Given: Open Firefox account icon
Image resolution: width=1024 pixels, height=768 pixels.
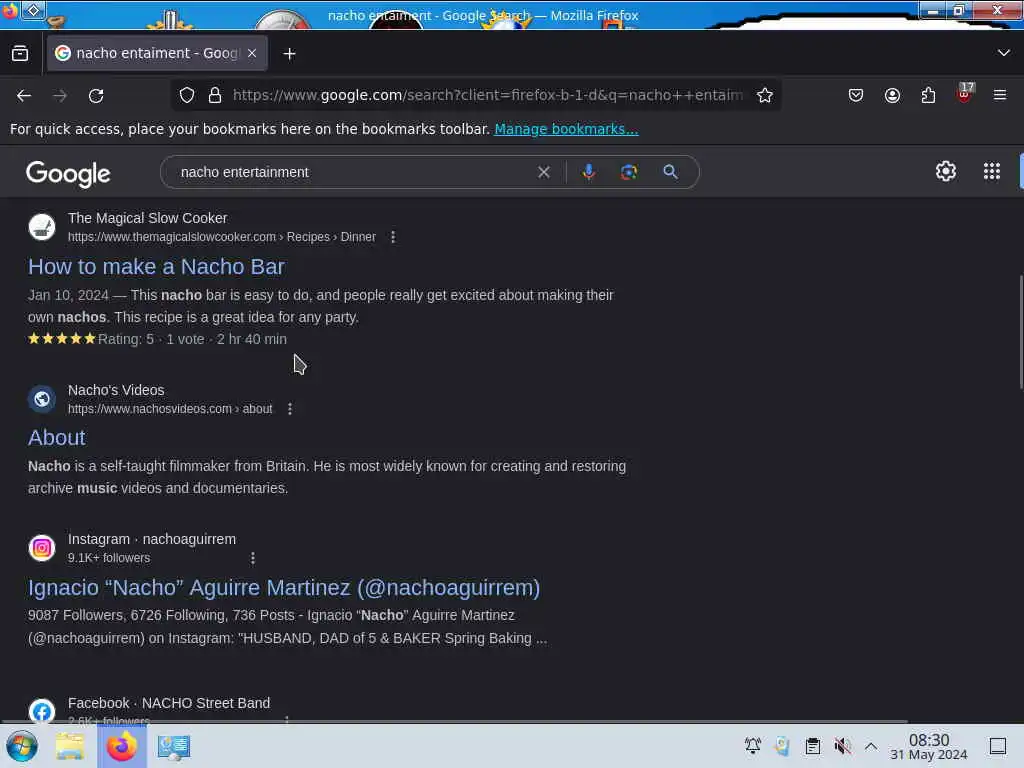Looking at the screenshot, I should pos(892,95).
